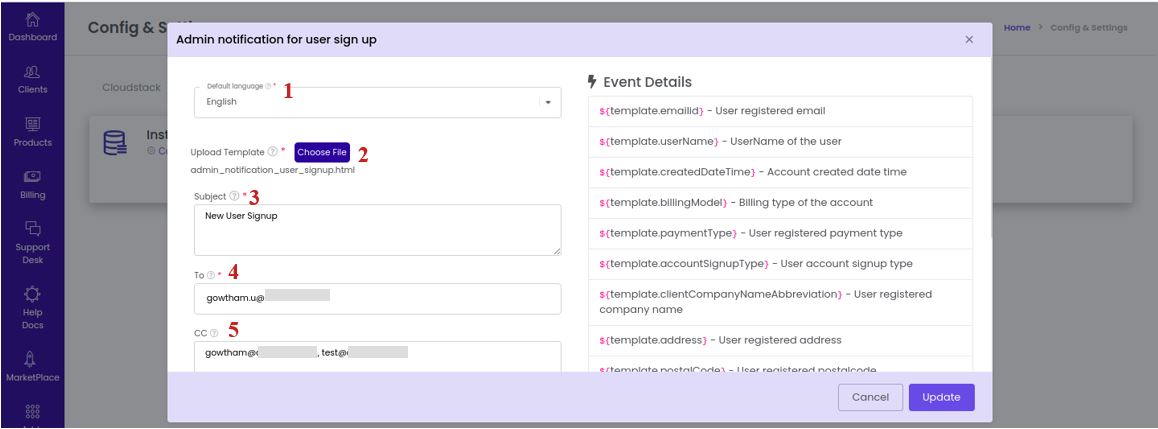Click the database icon on background card

(115, 143)
